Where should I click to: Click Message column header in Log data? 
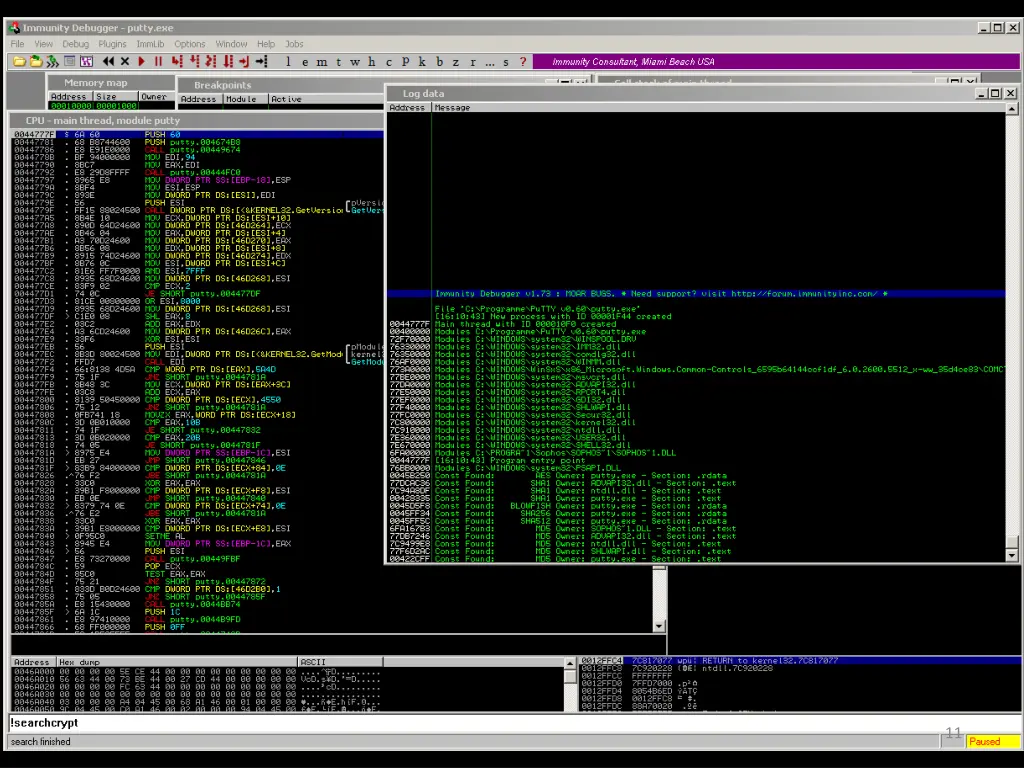pos(718,108)
